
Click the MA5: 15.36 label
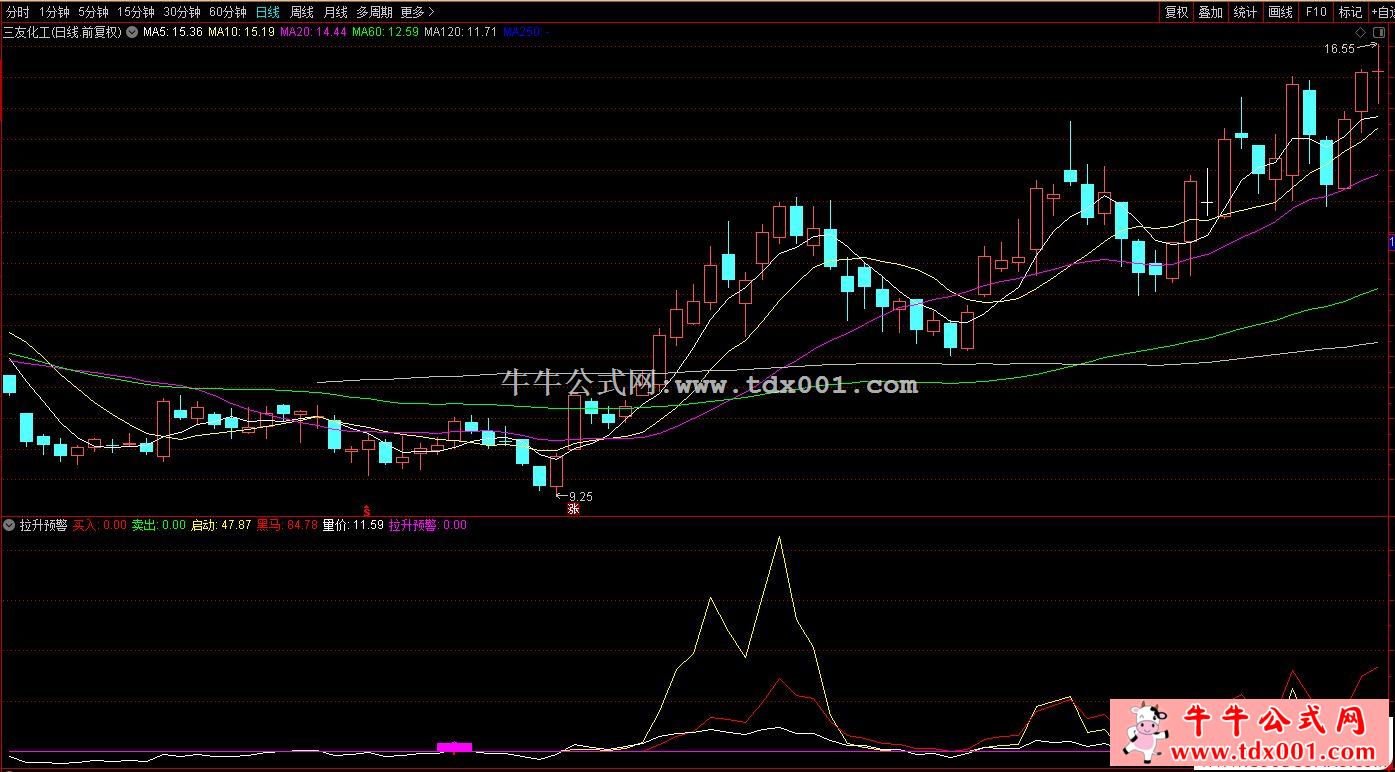click(173, 32)
